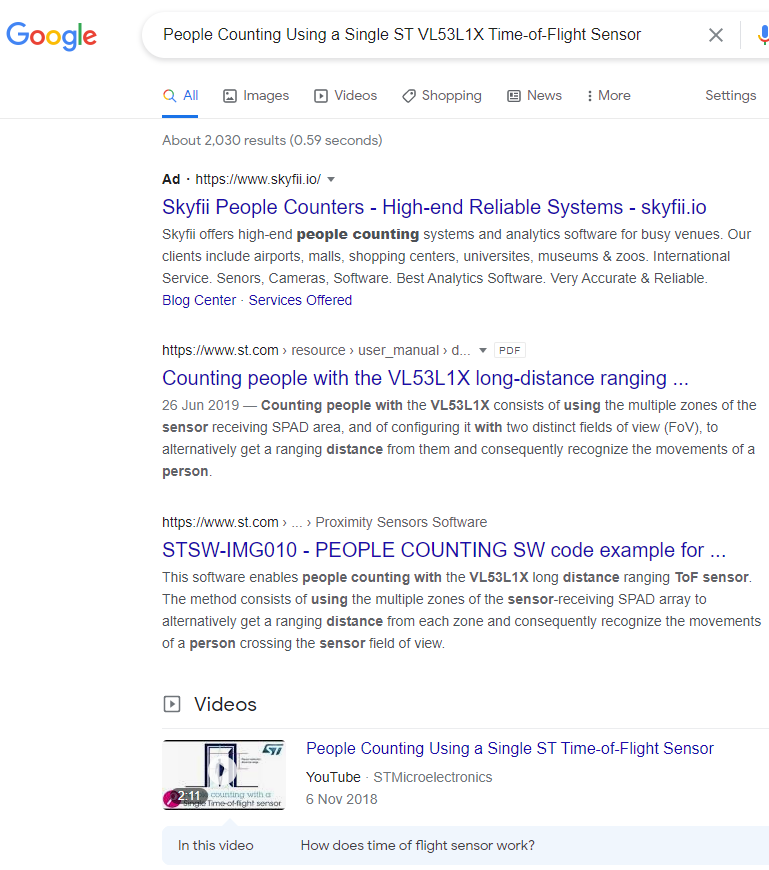This screenshot has height=870, width=769.
Task: Expand the dropdown arrow beside skyfii.io ad URL
Action: tap(331, 179)
